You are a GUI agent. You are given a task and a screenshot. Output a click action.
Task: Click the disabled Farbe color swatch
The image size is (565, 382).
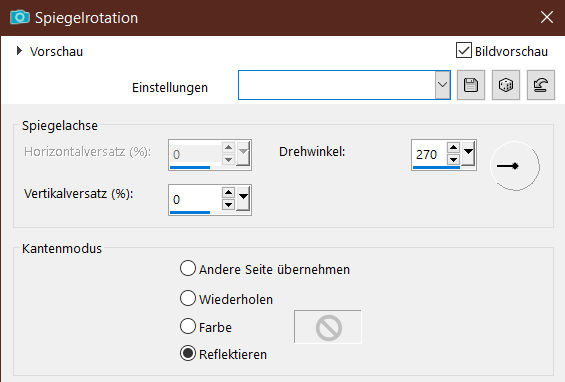coord(328,327)
